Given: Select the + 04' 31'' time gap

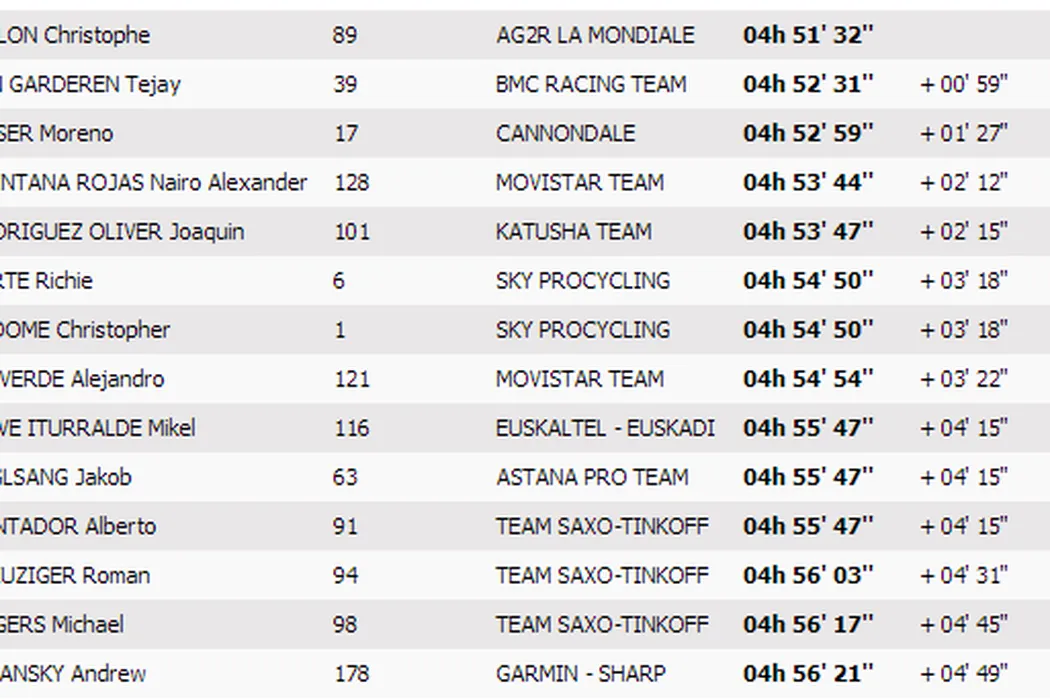Looking at the screenshot, I should tap(963, 574).
